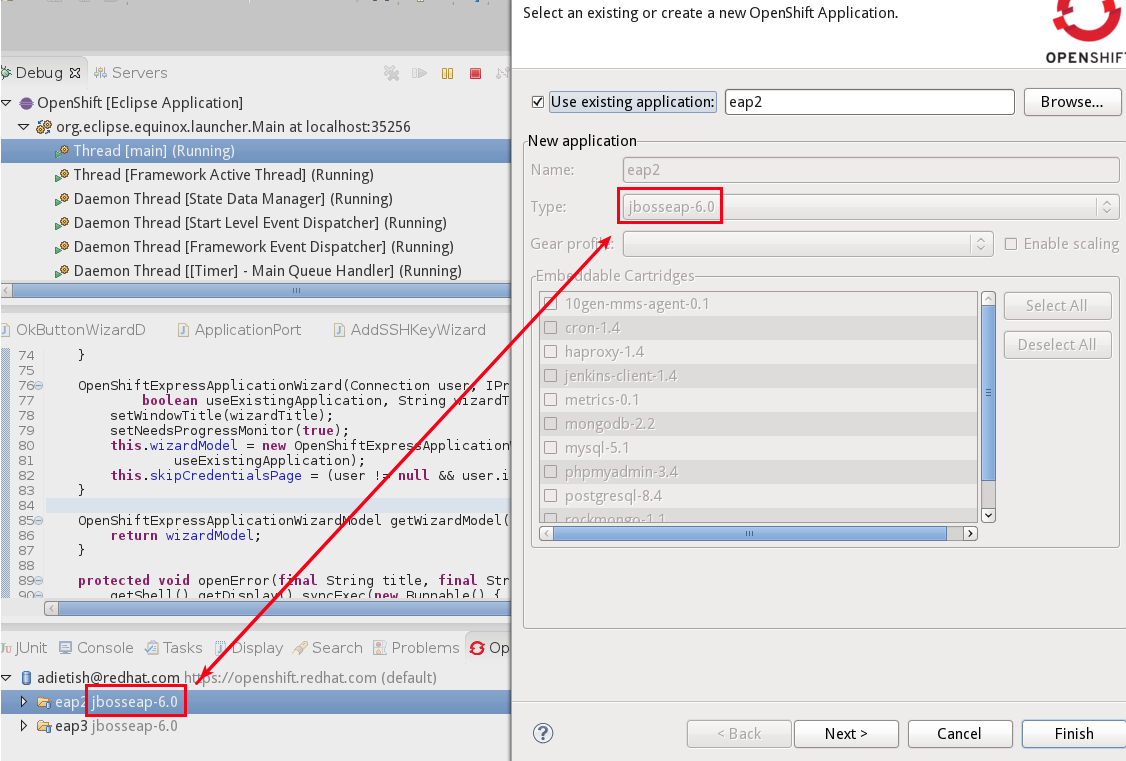Check the postgresql-8.4 cartridge
Screen dimensions: 1126x761
551,496
